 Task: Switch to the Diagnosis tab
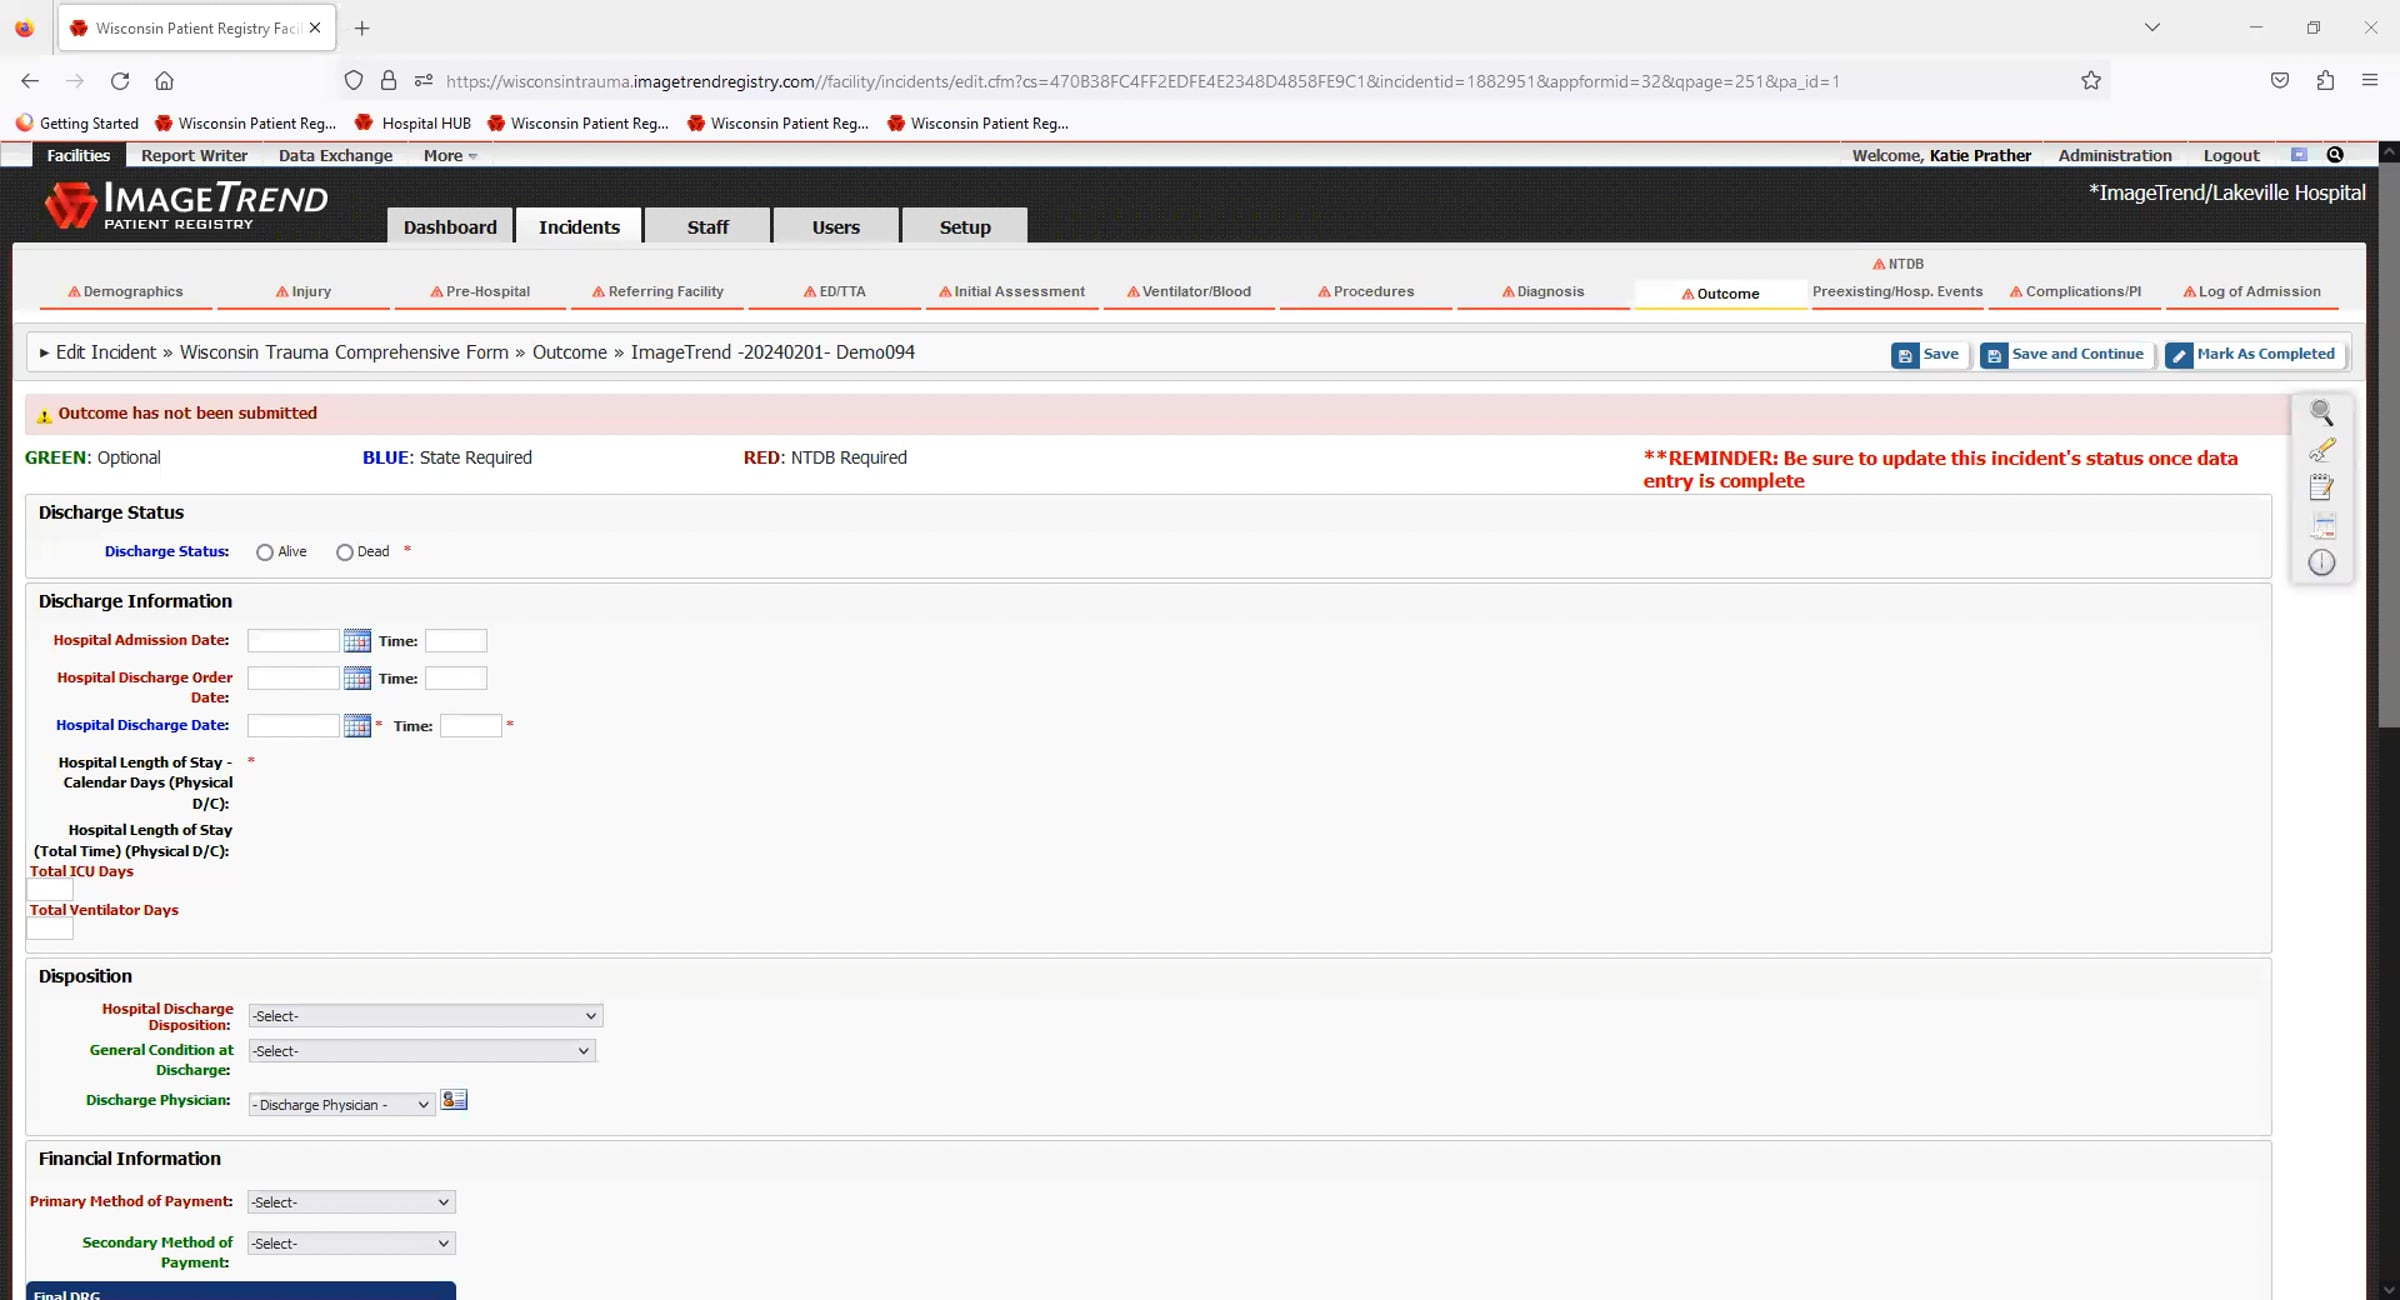1543,292
